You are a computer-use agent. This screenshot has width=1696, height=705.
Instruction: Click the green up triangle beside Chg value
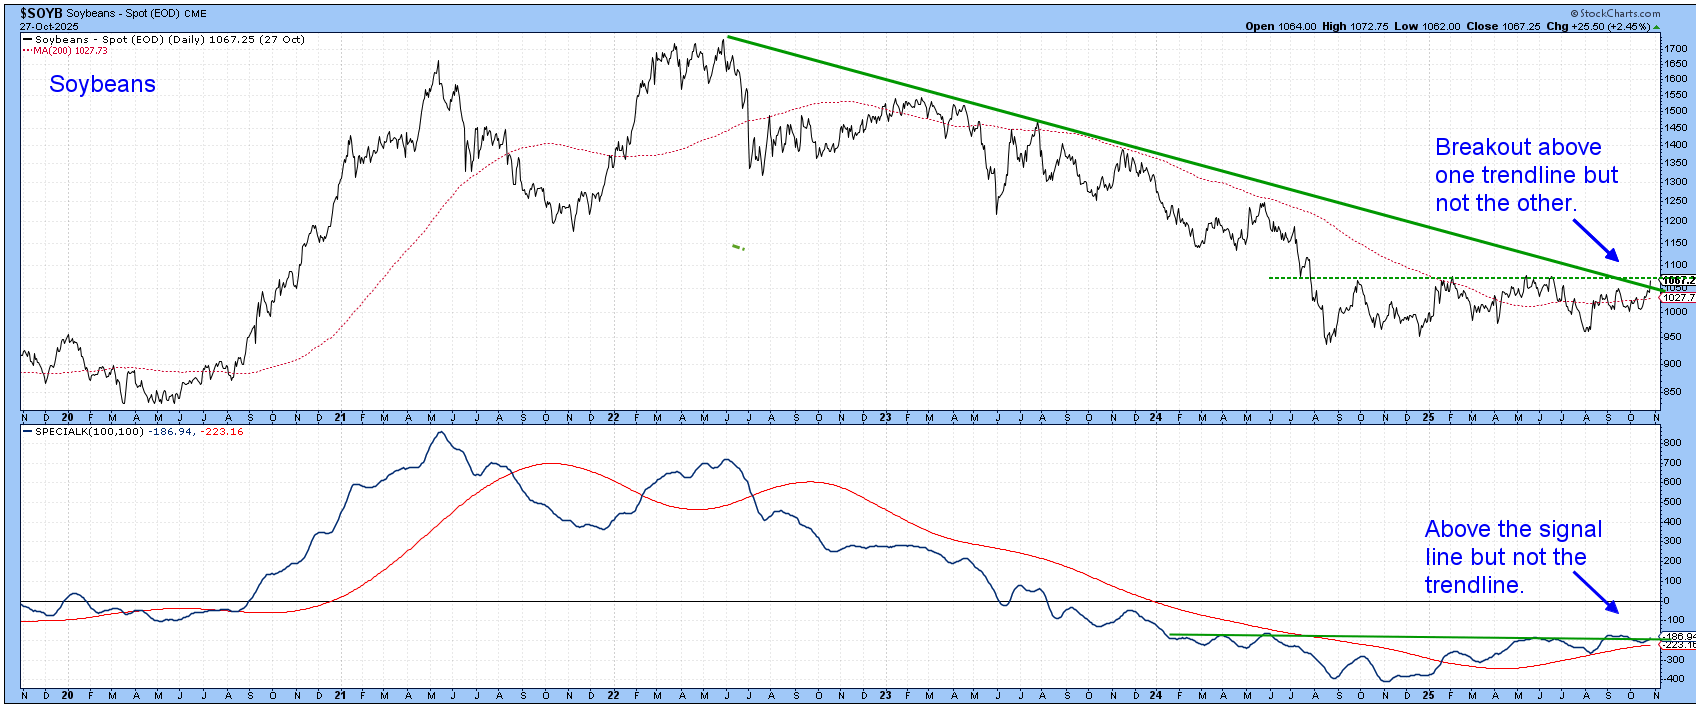[x=1656, y=27]
